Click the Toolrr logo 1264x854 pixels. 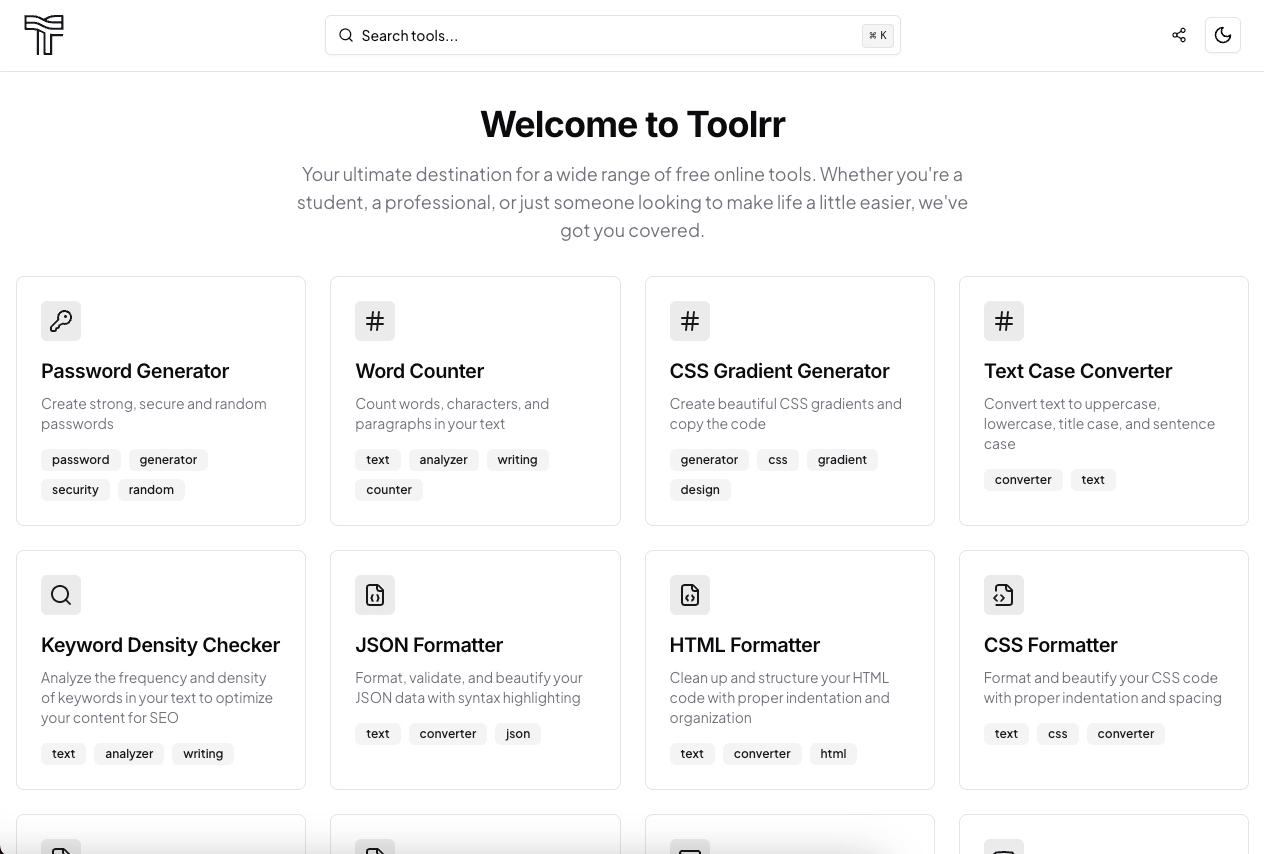pyautogui.click(x=44, y=35)
